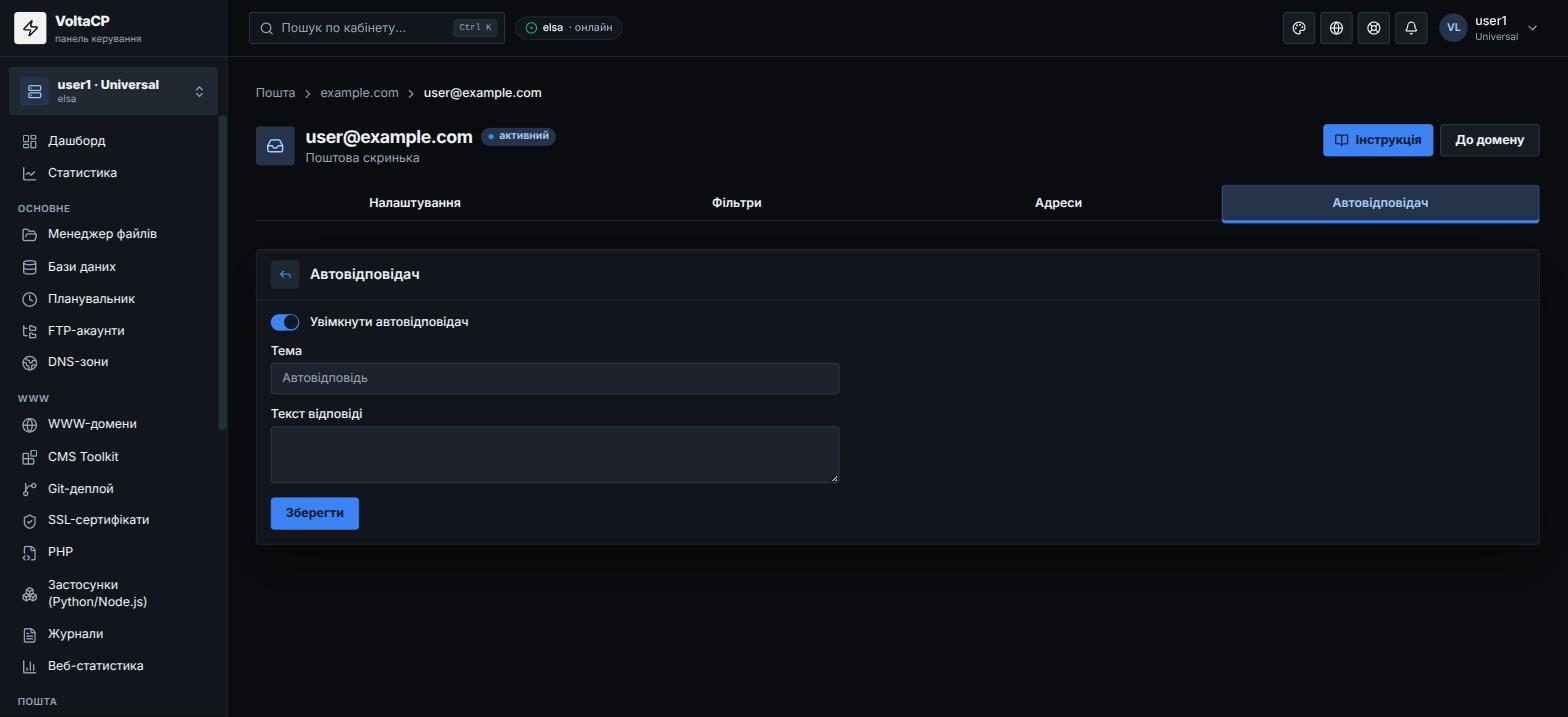Toggle the Увімкнути автовідповідач switch

tap(285, 322)
